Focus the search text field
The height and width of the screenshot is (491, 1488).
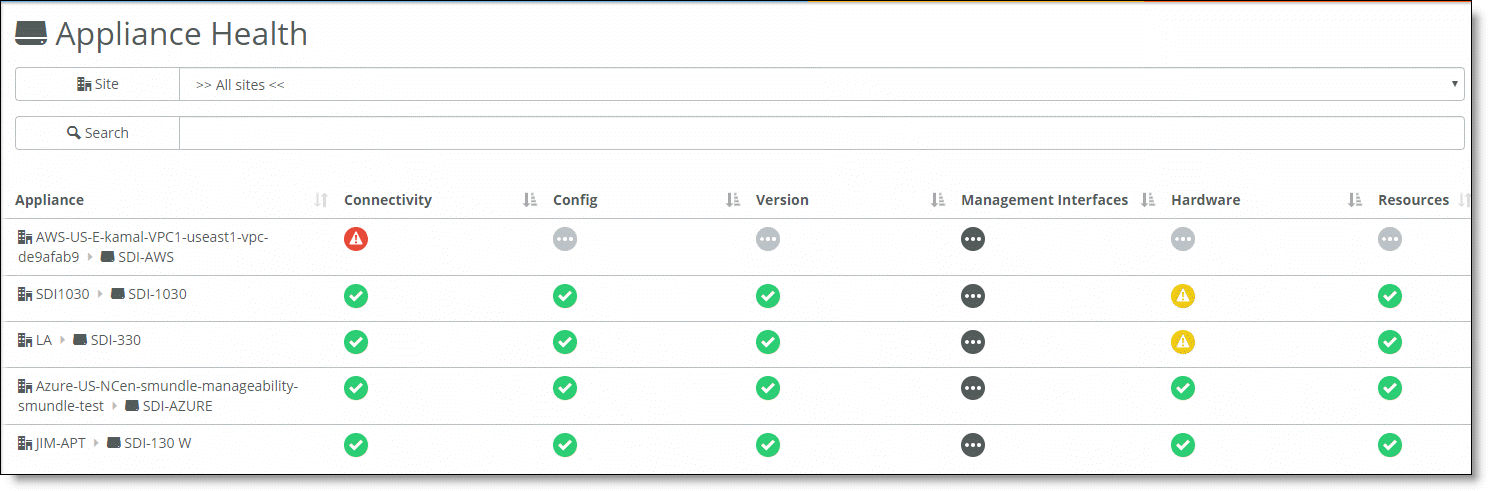[821, 133]
